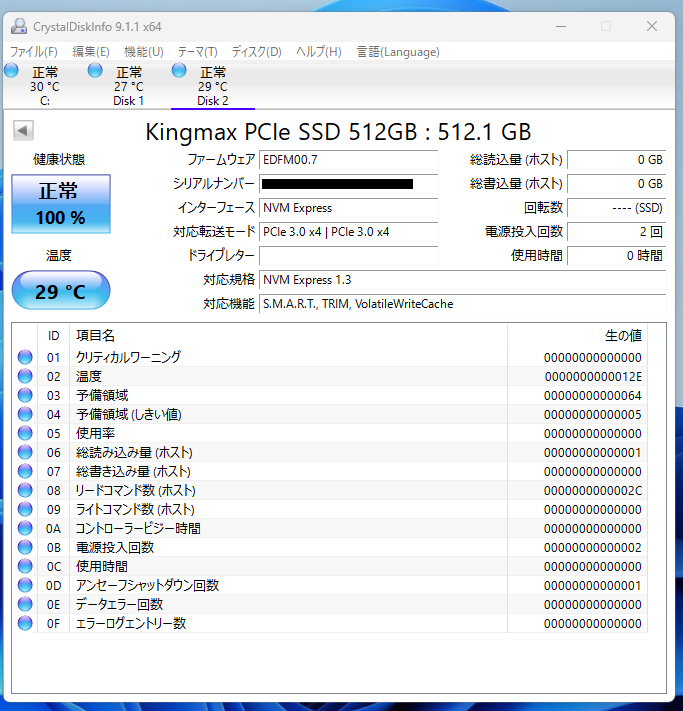Click status orb of 使用率 row
The image size is (683, 711).
point(25,433)
